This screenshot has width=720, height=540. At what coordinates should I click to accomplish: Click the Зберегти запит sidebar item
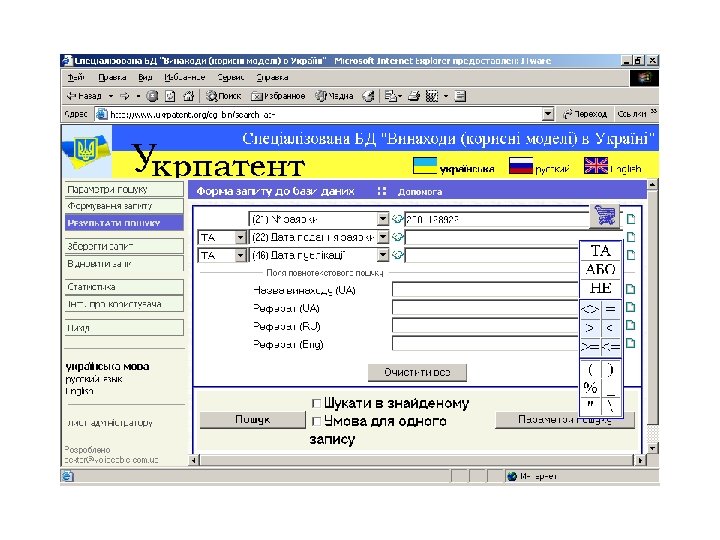(124, 246)
